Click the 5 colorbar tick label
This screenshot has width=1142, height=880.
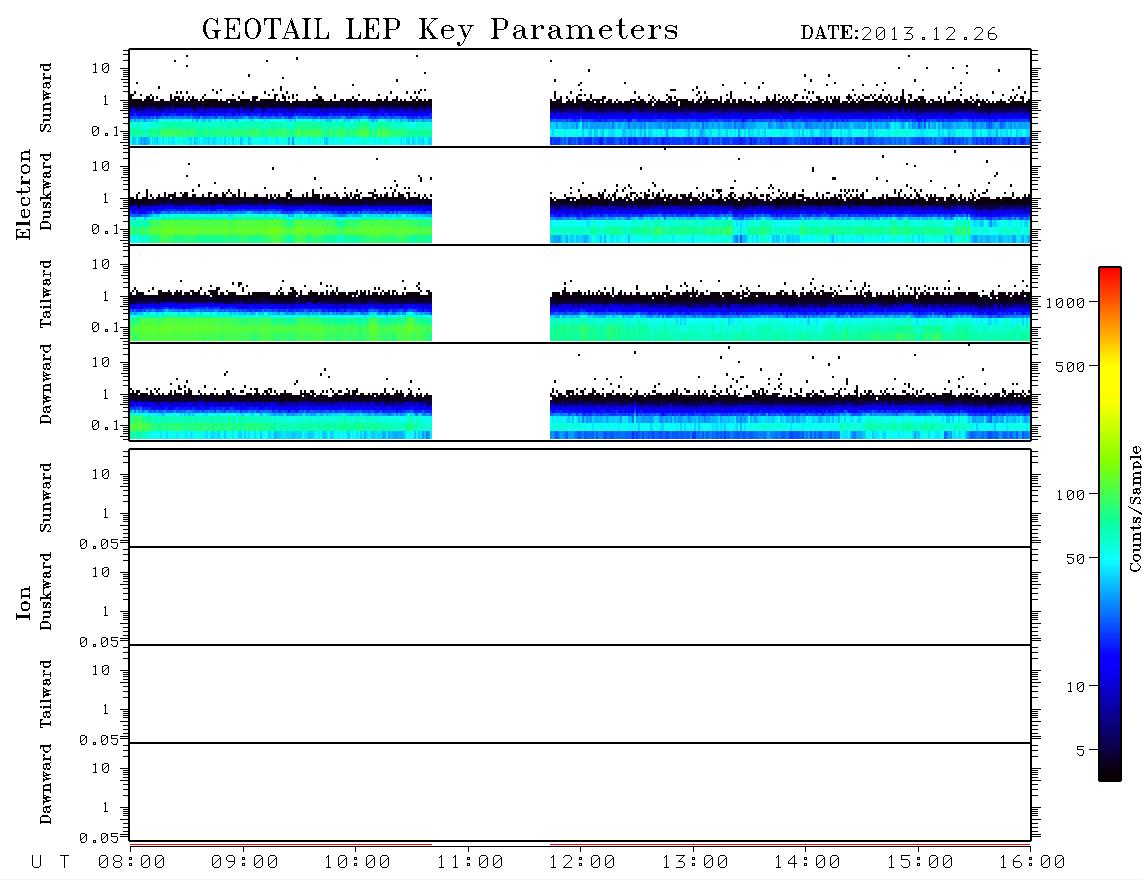pos(1081,751)
